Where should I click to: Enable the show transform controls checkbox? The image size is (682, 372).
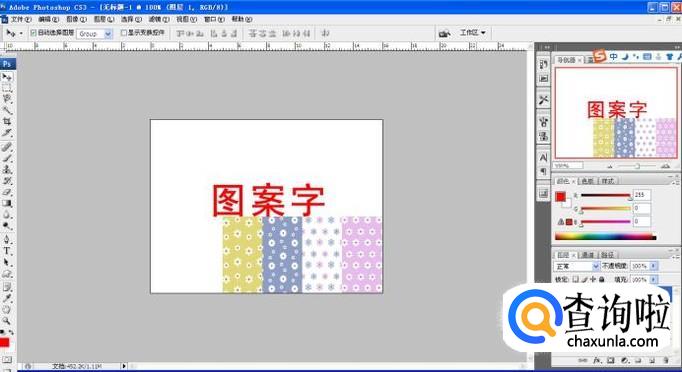point(124,33)
